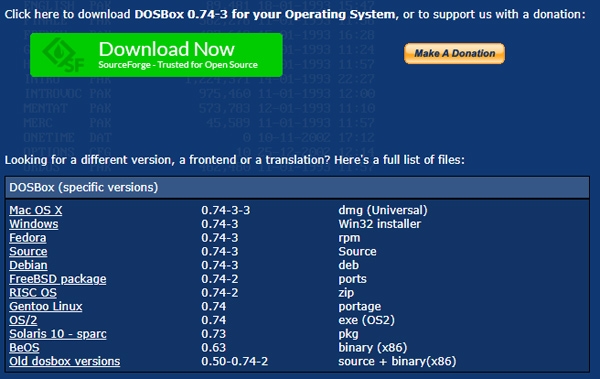600x379 pixels.
Task: Click the Old dosbox versions link
Action: point(65,362)
